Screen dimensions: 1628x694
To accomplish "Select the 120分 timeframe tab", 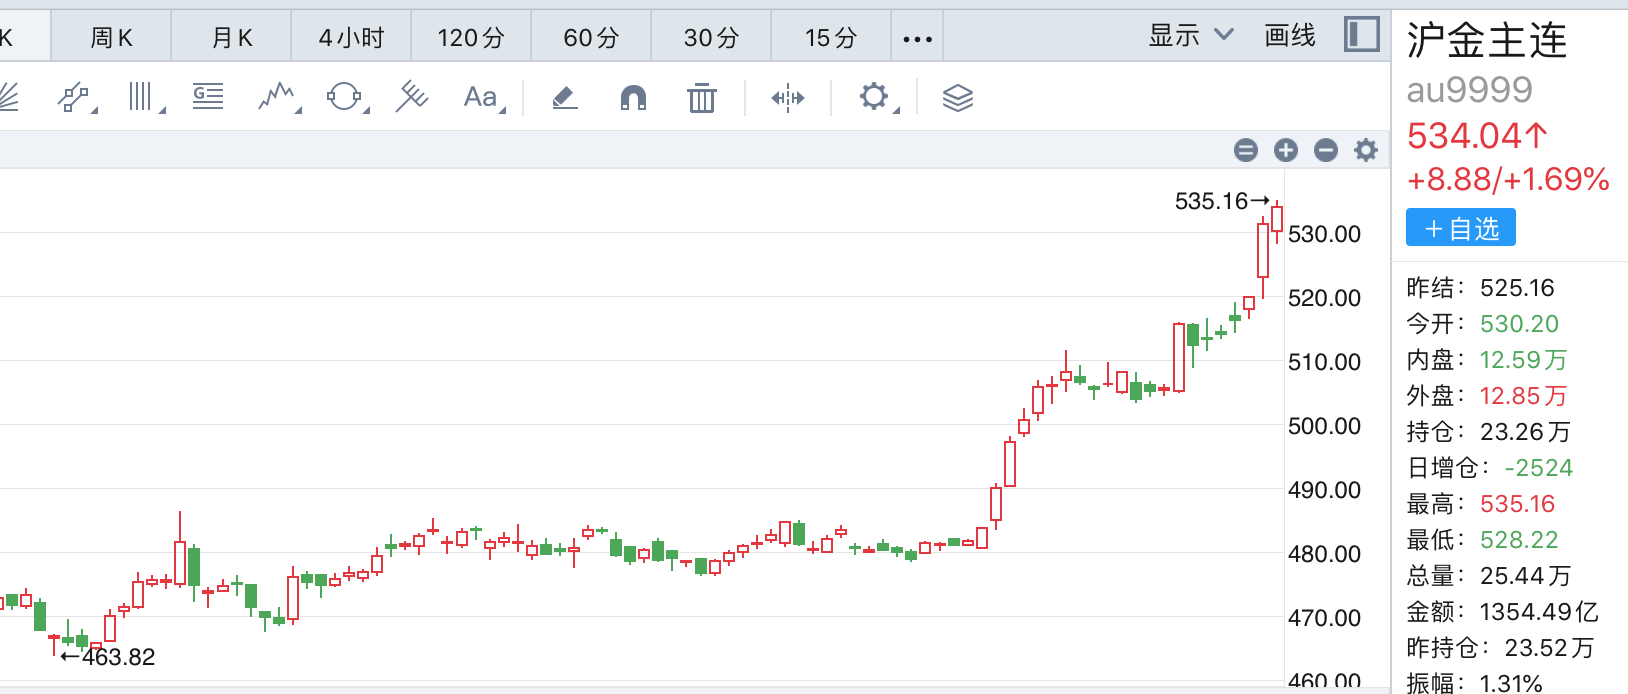I will click(x=471, y=37).
